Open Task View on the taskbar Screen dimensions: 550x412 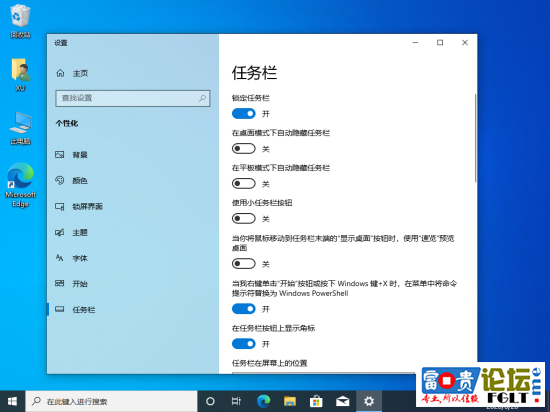click(236, 401)
